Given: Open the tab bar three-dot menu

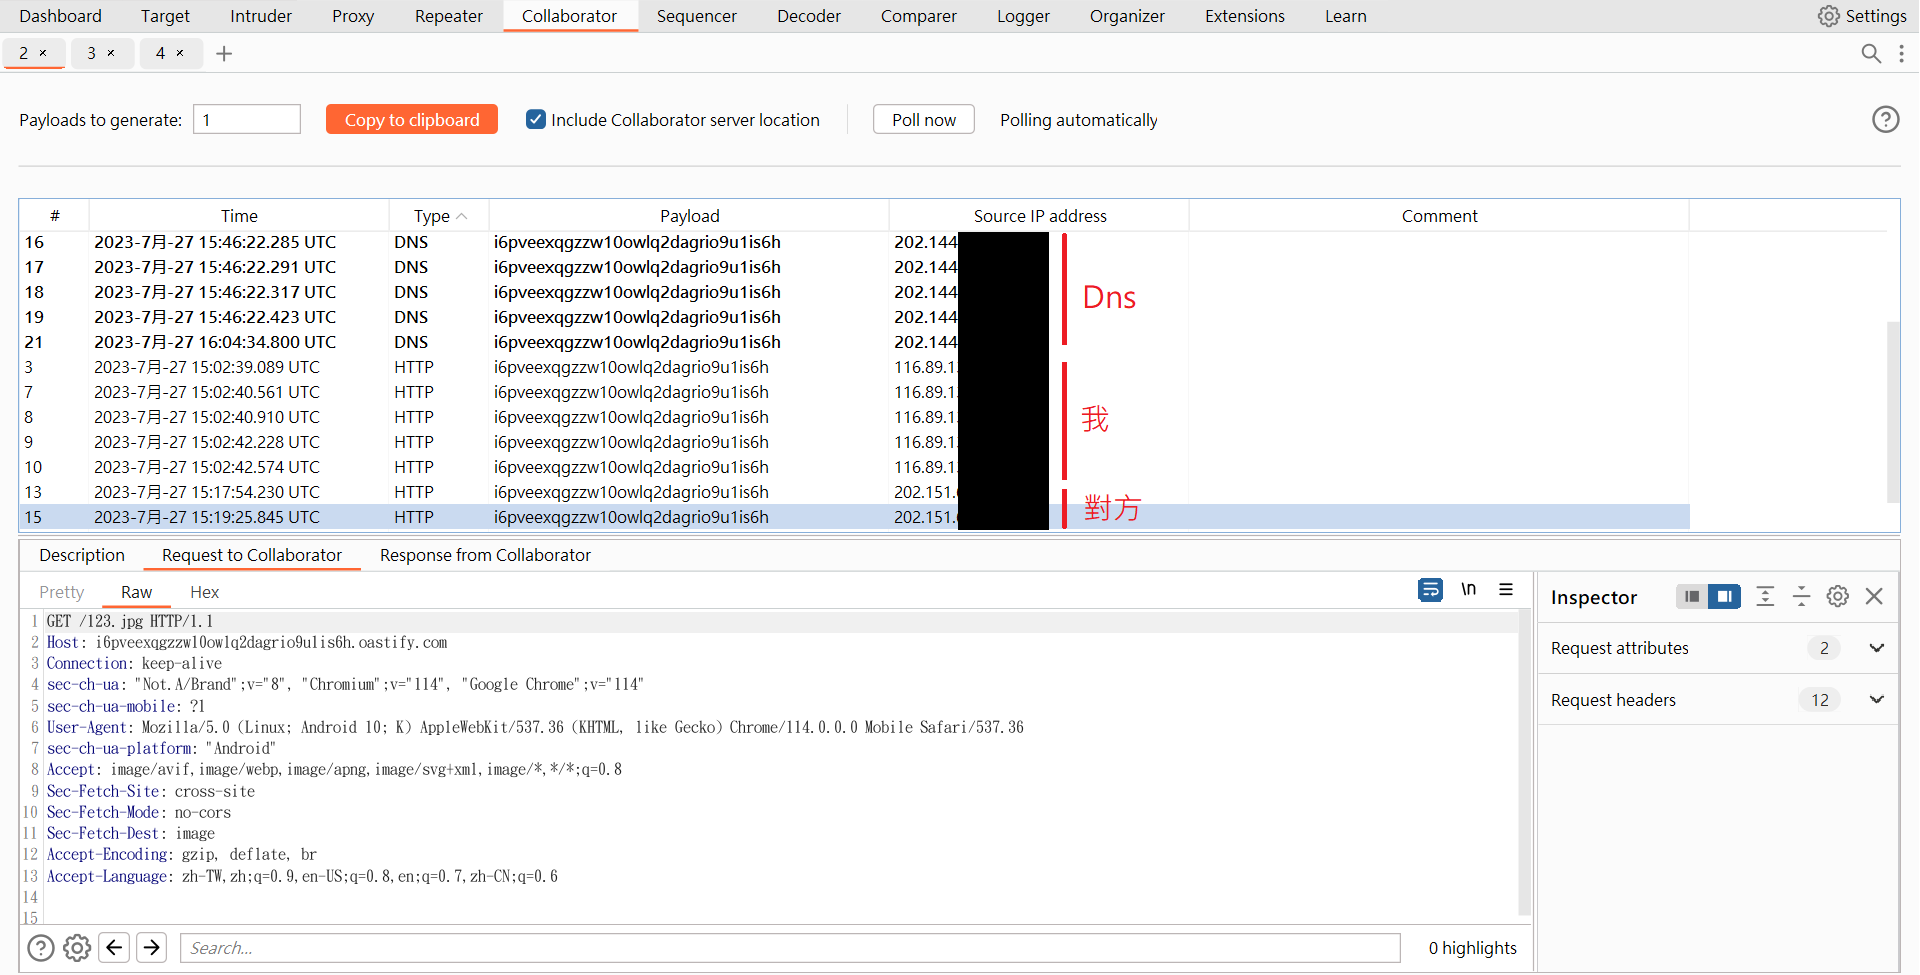Looking at the screenshot, I should point(1902,53).
